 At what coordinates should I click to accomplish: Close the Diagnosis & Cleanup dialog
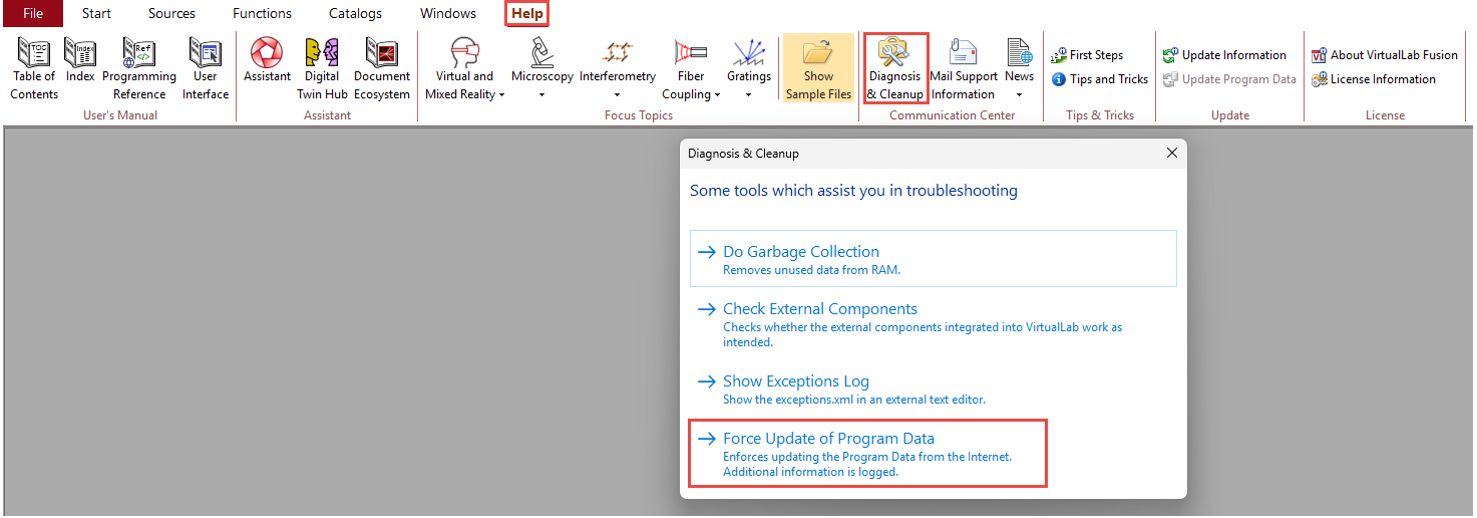(1172, 153)
